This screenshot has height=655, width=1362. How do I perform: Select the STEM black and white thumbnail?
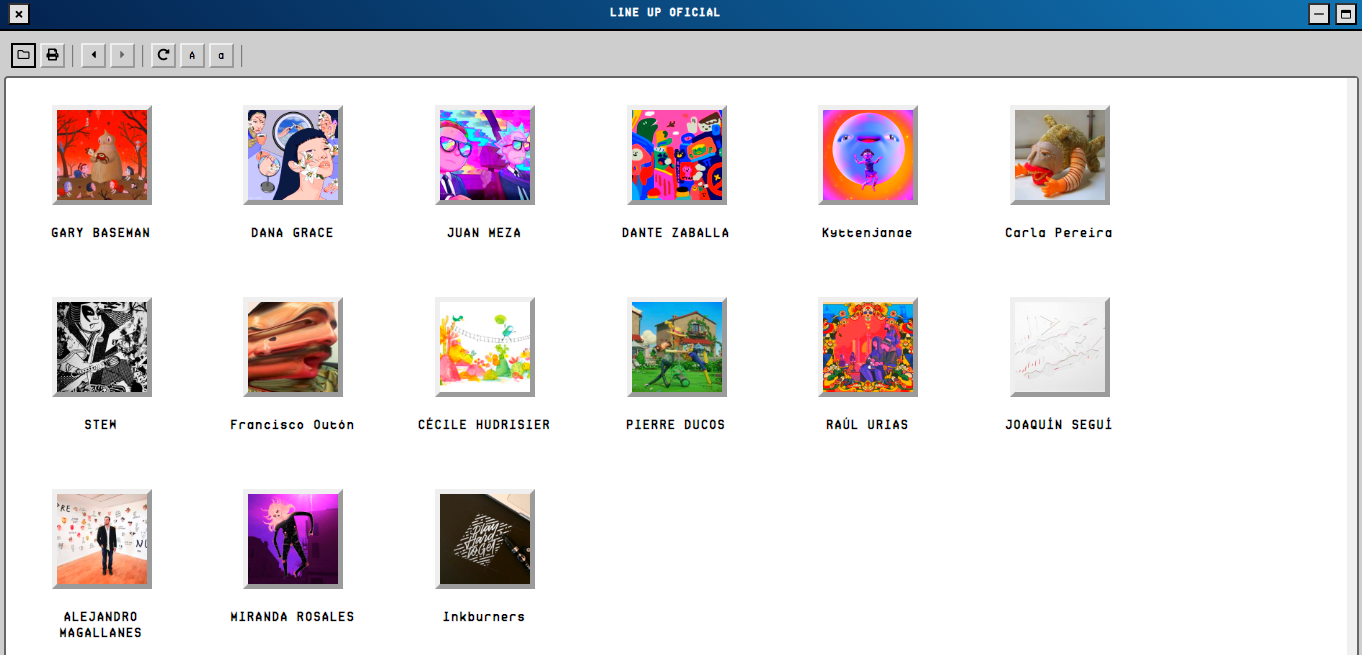click(x=101, y=347)
